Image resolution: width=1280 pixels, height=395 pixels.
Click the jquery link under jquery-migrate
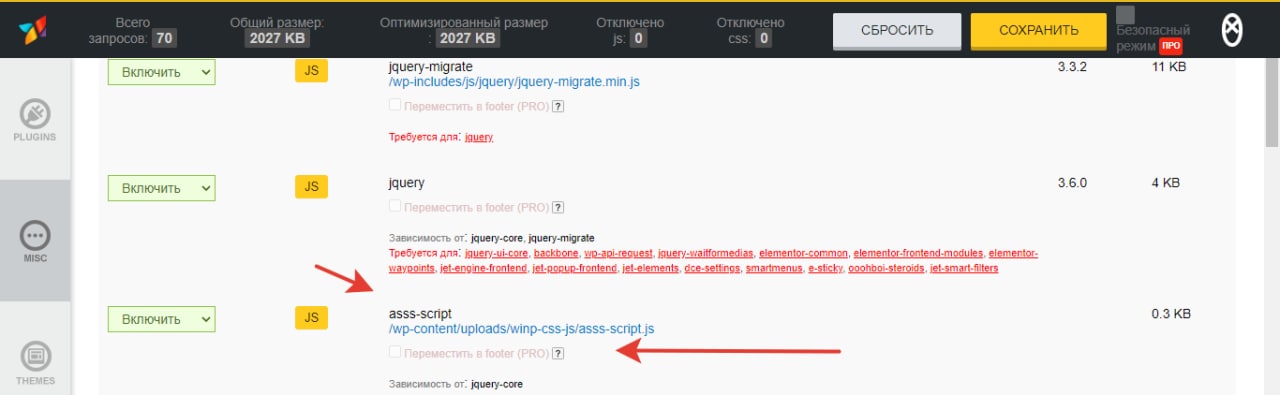point(479,137)
